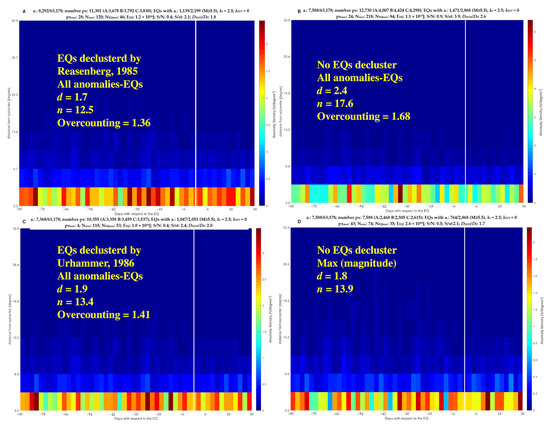Click 'Overcounting = 1.68' label
This screenshot has width=550, height=425.
tap(363, 116)
